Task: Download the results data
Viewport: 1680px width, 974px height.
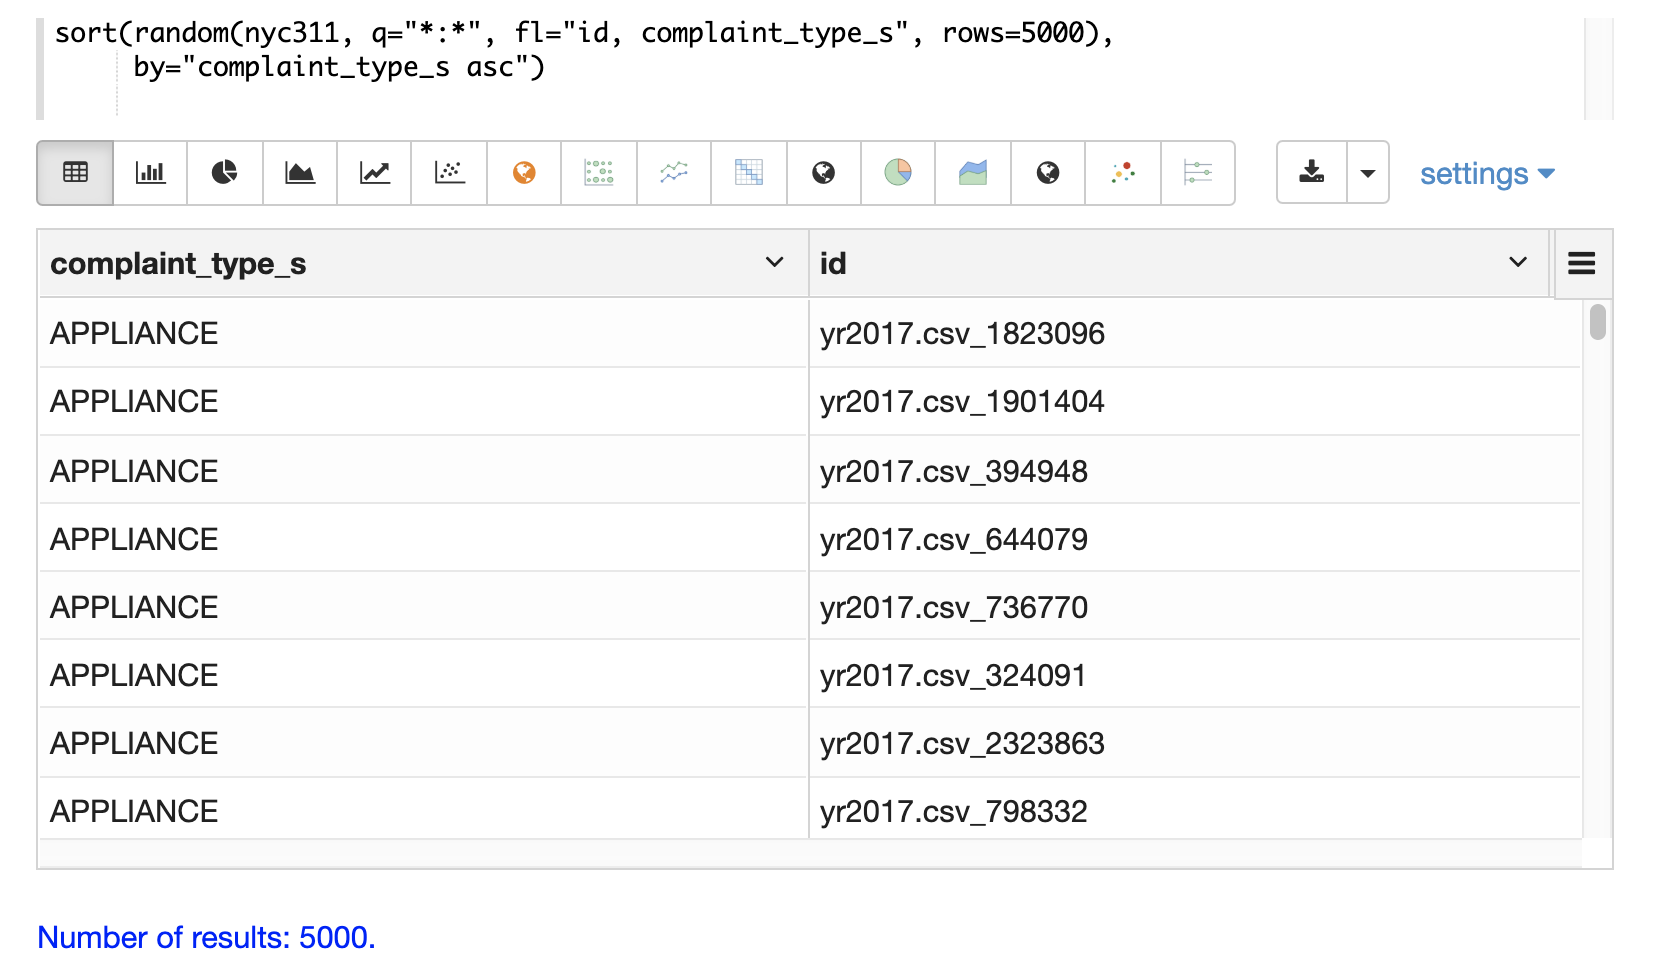Action: tap(1312, 173)
